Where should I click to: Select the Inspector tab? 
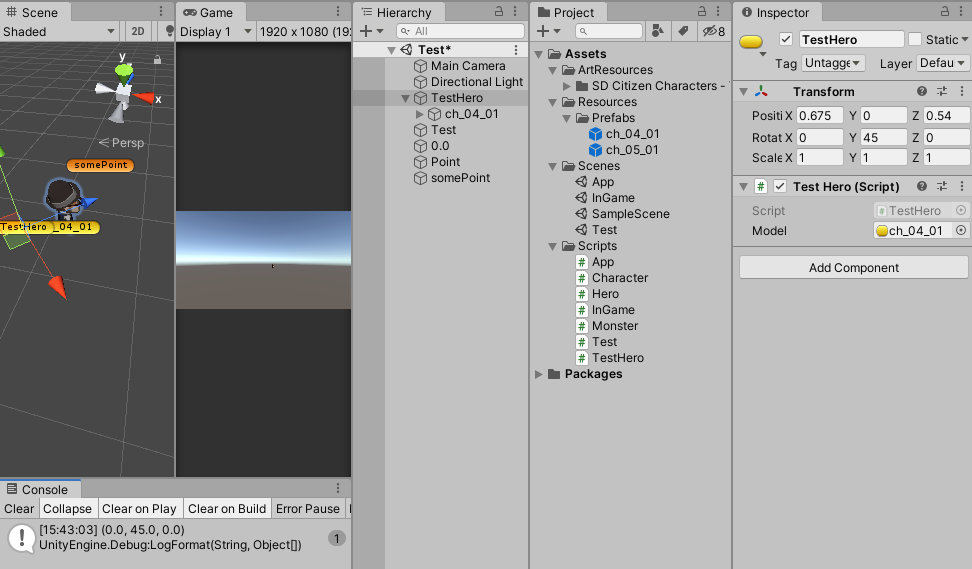click(776, 12)
